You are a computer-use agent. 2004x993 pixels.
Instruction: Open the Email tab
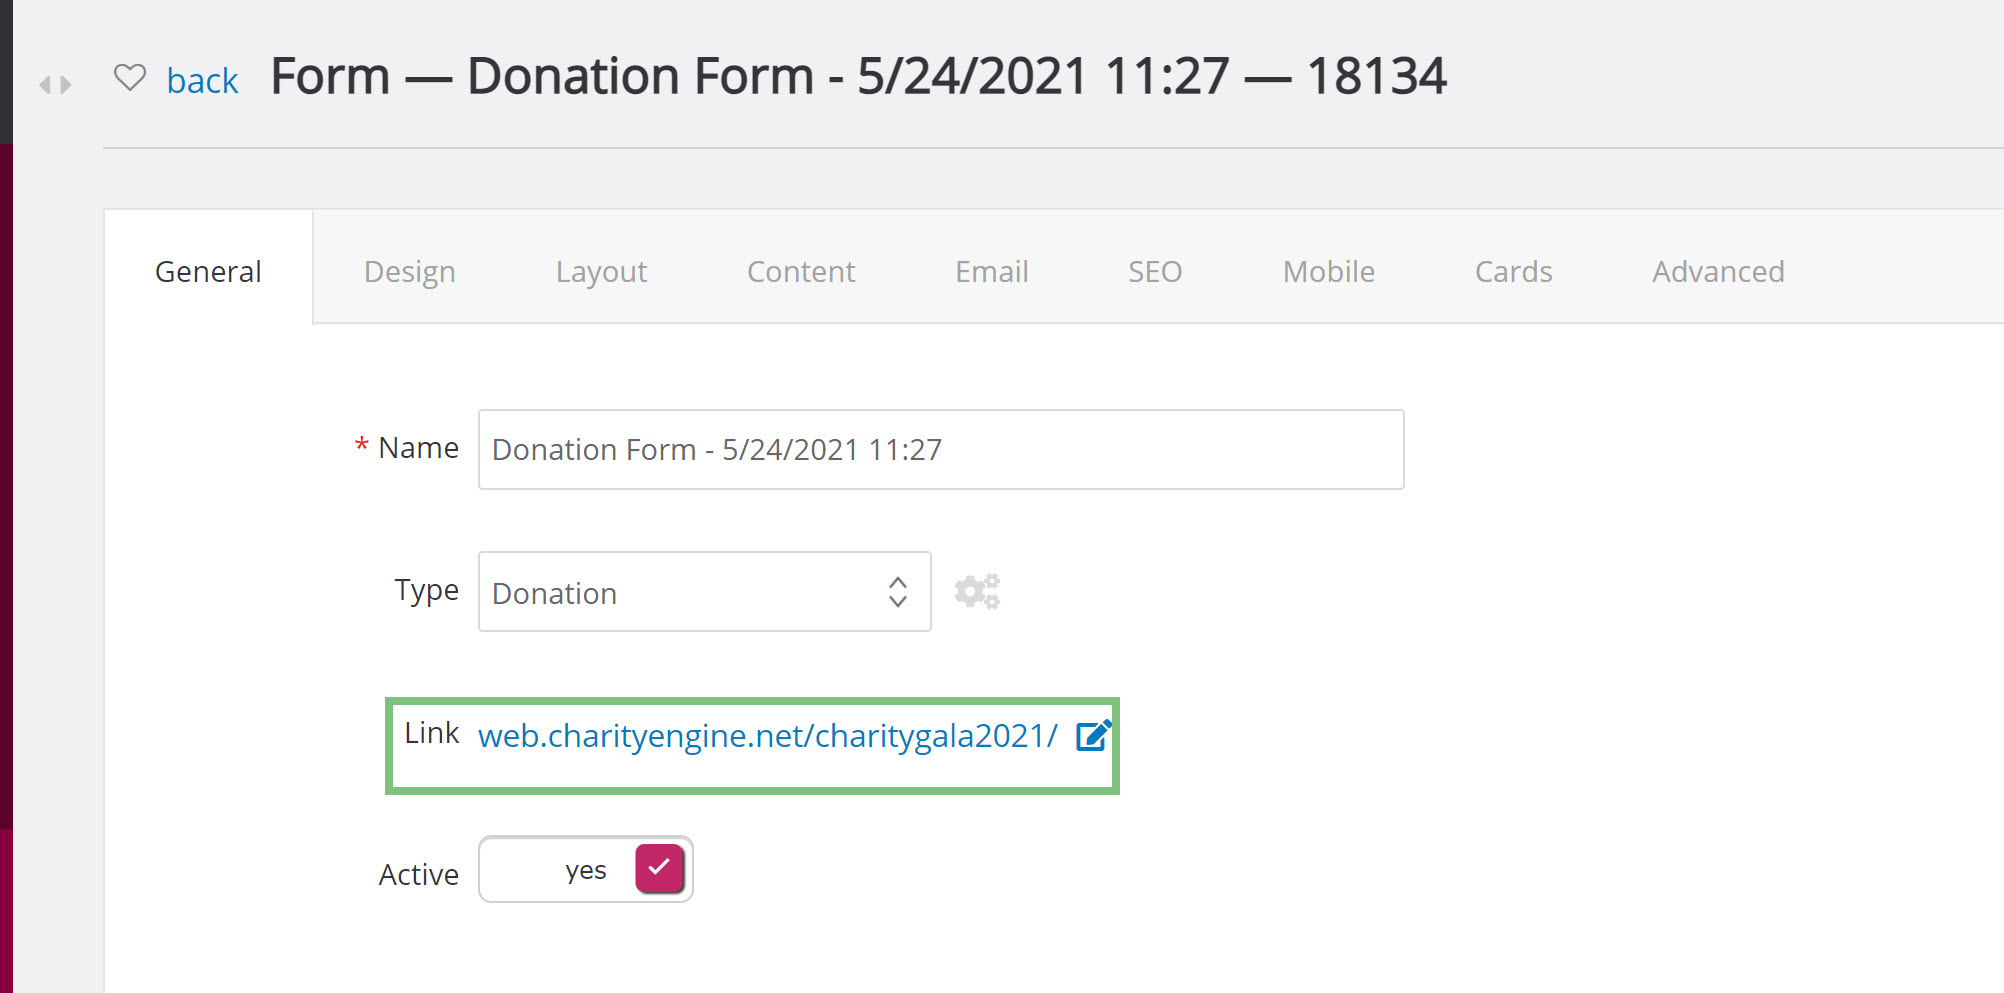tap(992, 272)
